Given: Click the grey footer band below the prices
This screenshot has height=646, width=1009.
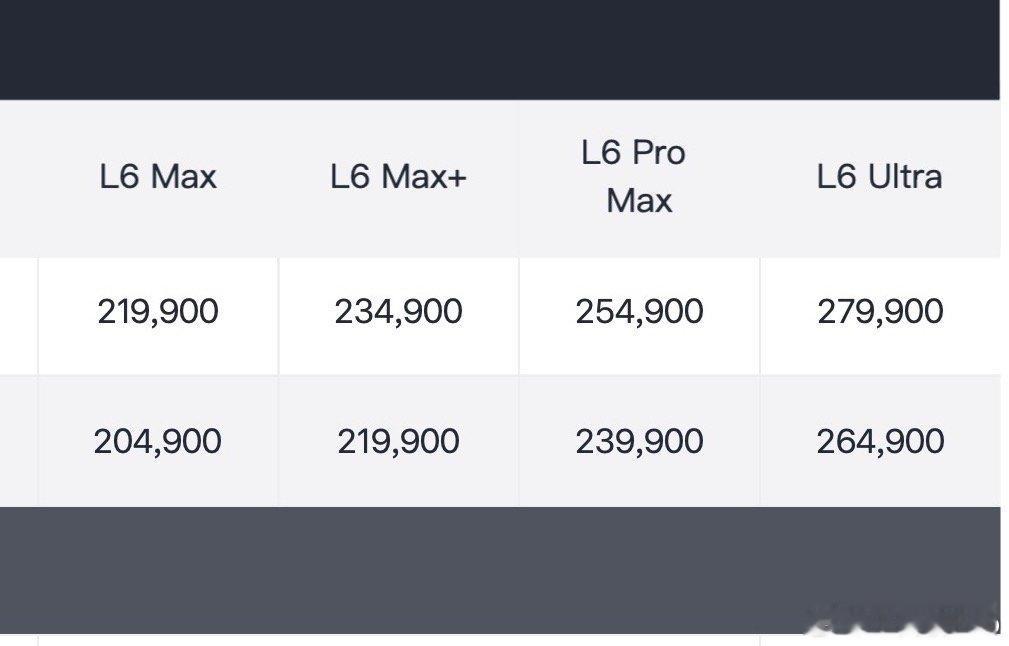Looking at the screenshot, I should (500, 570).
